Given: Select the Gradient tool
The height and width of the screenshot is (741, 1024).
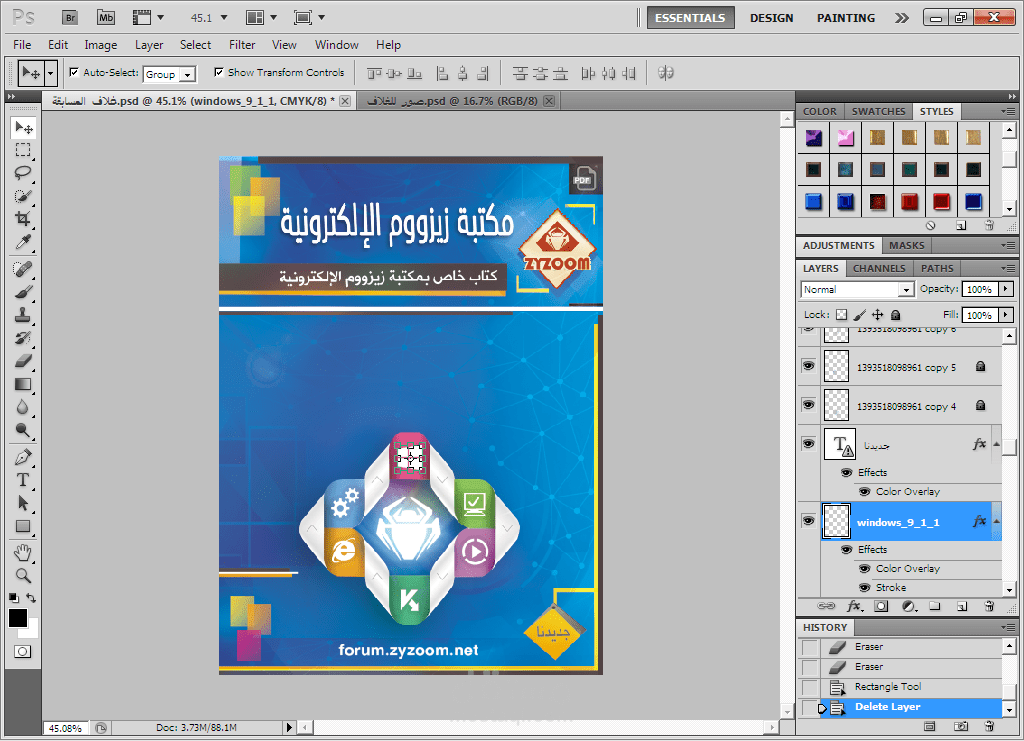Looking at the screenshot, I should tap(23, 384).
